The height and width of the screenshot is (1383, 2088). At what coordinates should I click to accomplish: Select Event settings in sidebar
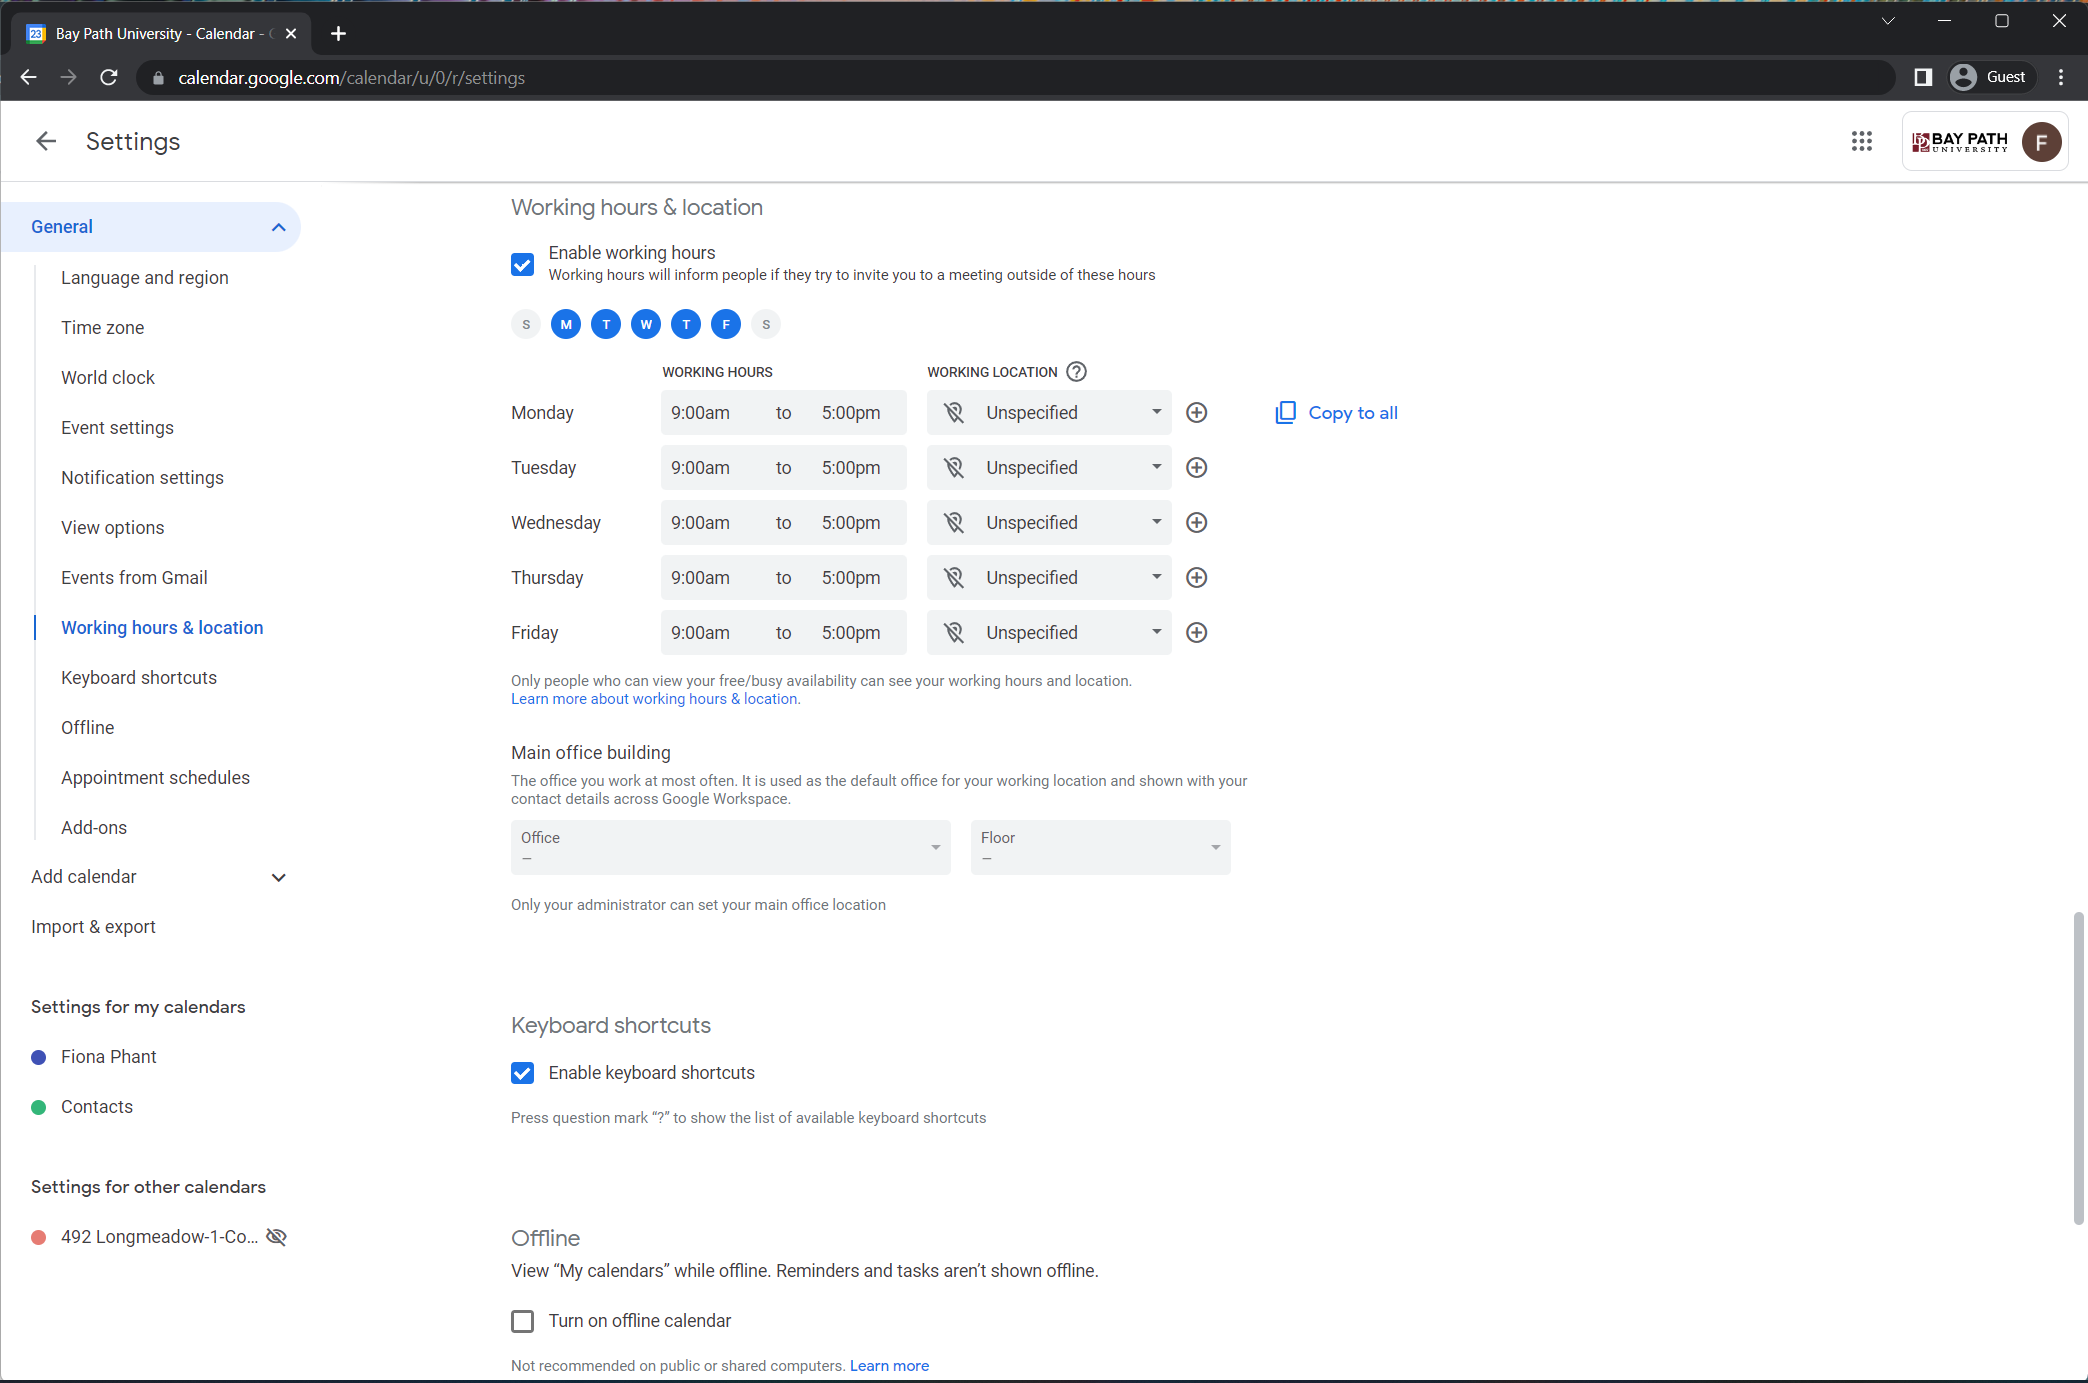(117, 428)
